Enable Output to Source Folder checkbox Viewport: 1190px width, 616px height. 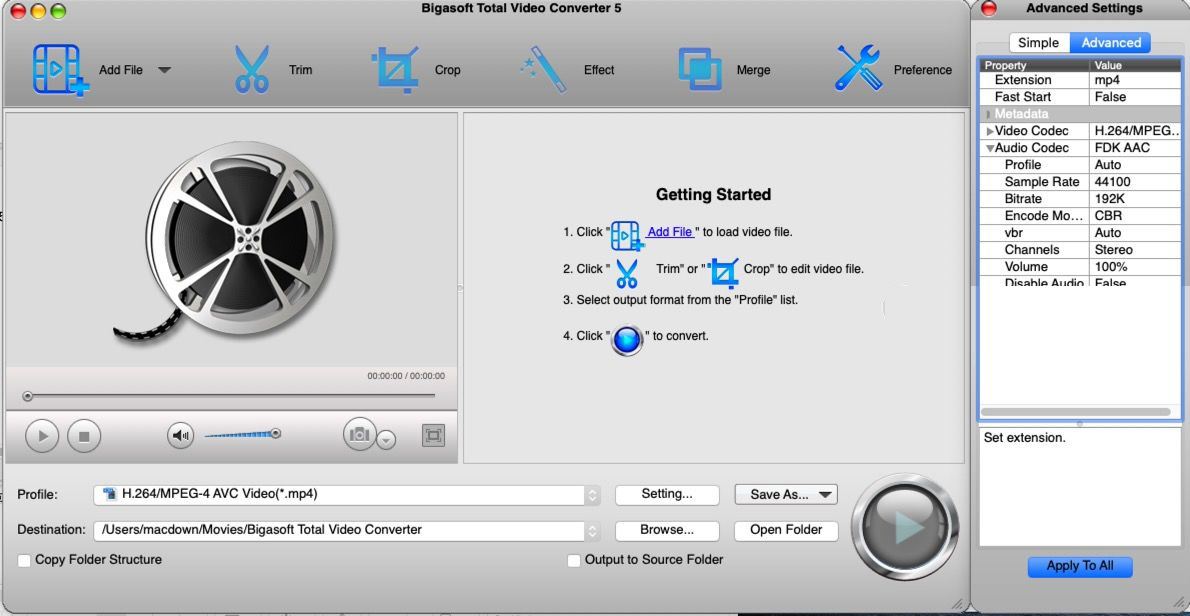[x=575, y=561]
